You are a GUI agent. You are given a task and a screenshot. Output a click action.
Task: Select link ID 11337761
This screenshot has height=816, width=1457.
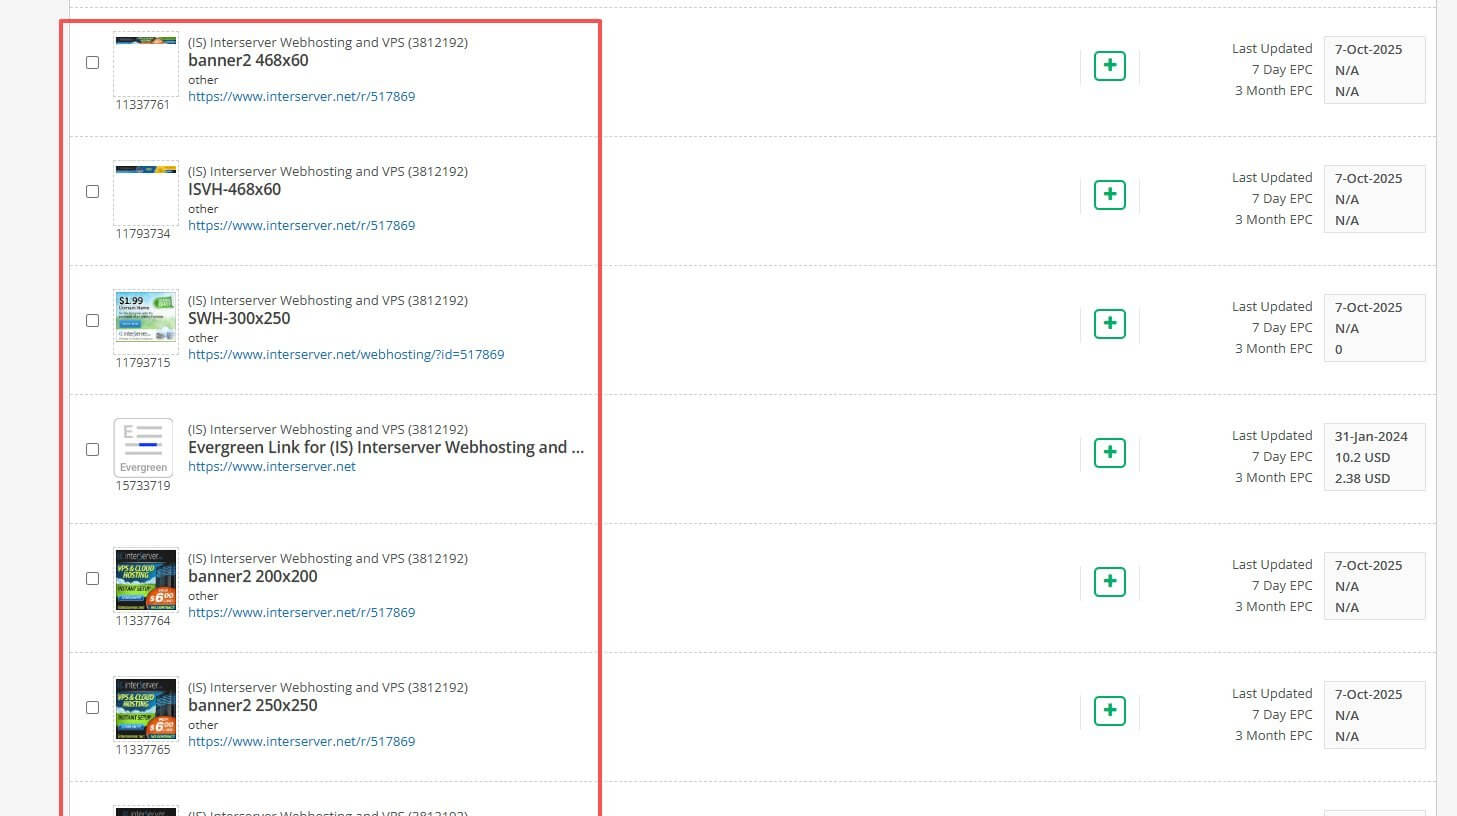click(x=143, y=105)
